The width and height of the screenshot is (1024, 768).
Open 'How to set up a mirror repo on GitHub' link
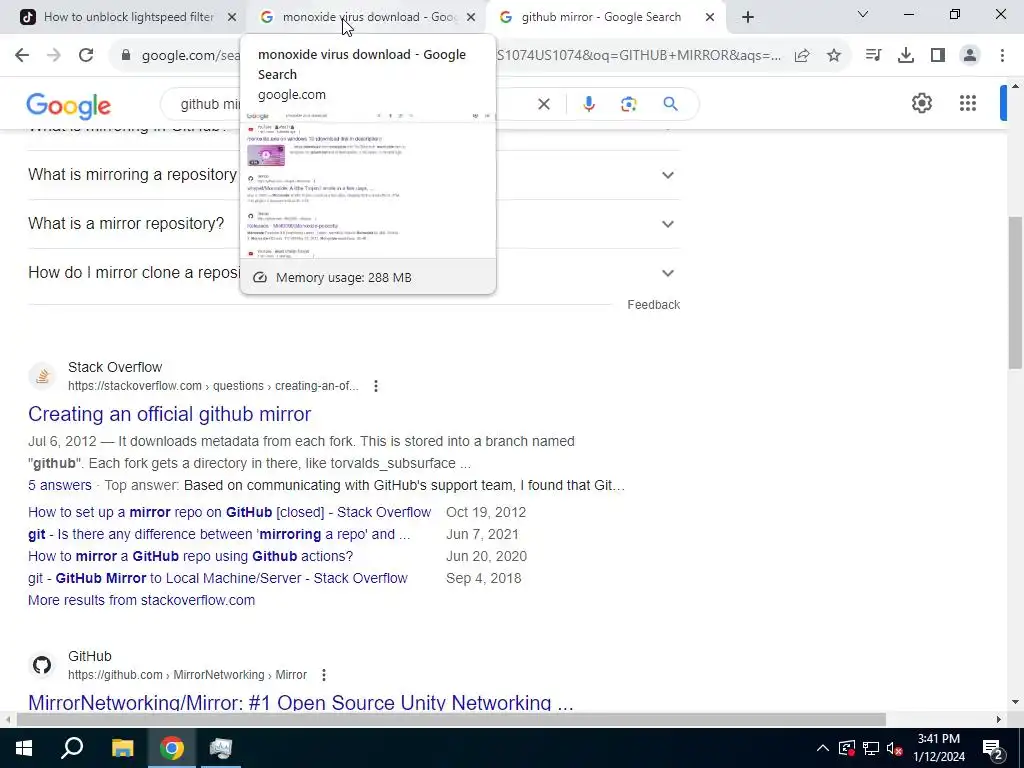(x=229, y=513)
